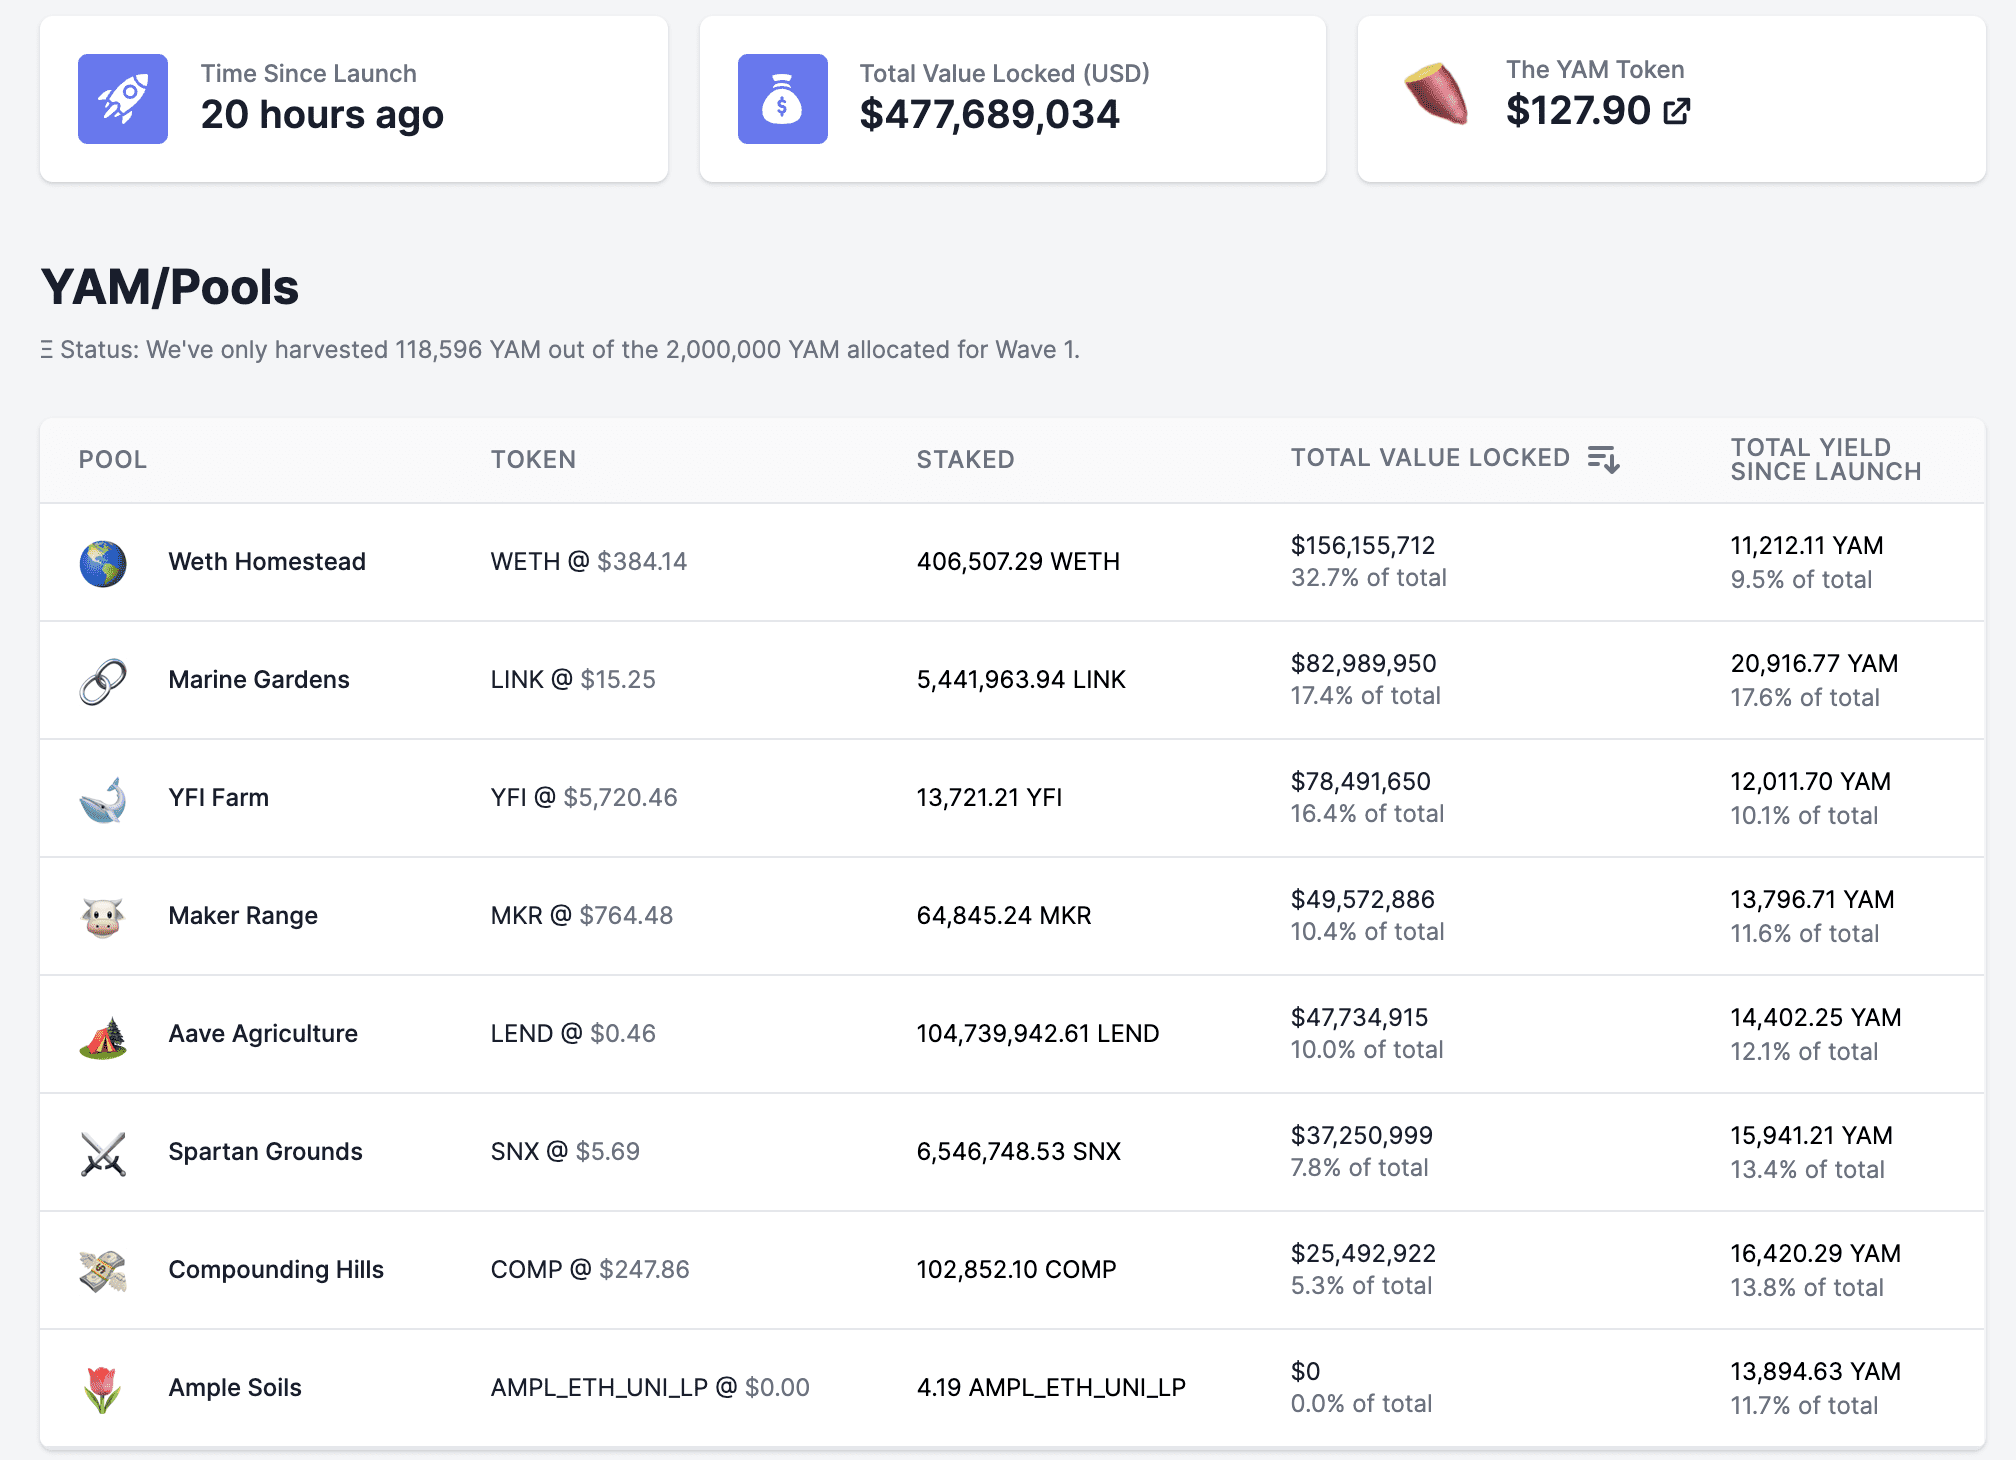2016x1460 pixels.
Task: Click the 13,894.63 YAM yield value
Action: (1816, 1372)
